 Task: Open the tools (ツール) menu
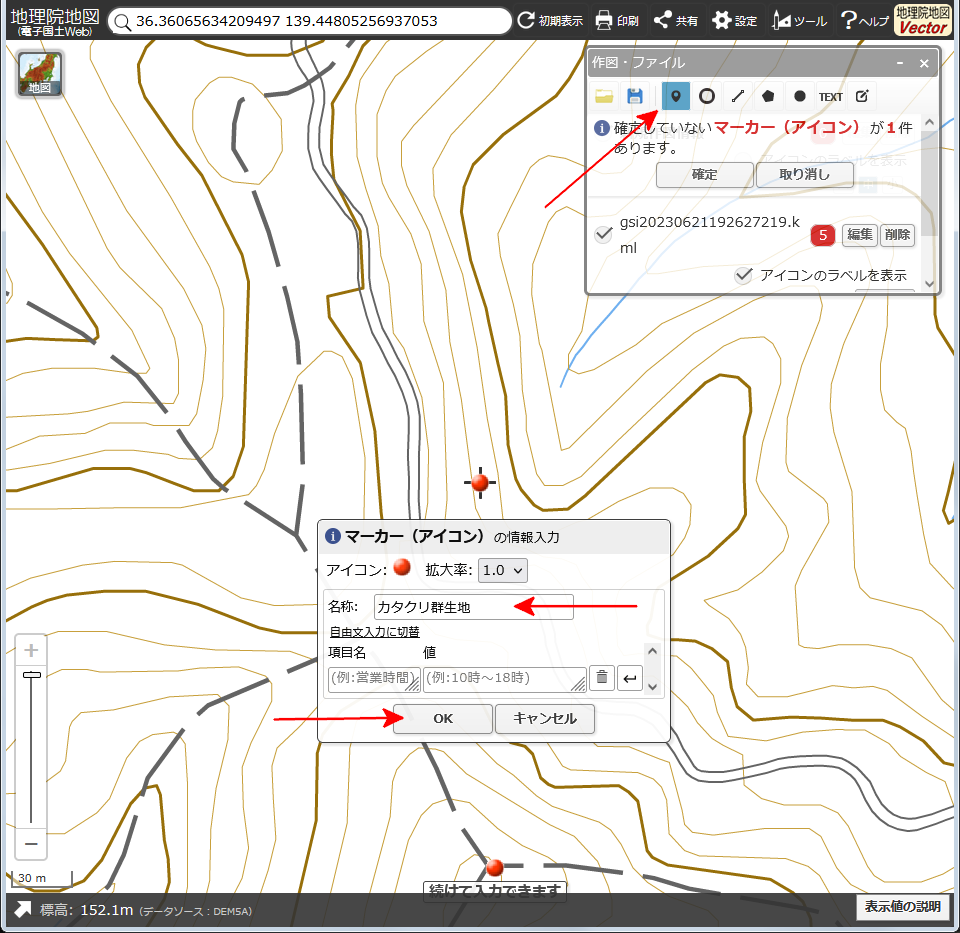800,21
